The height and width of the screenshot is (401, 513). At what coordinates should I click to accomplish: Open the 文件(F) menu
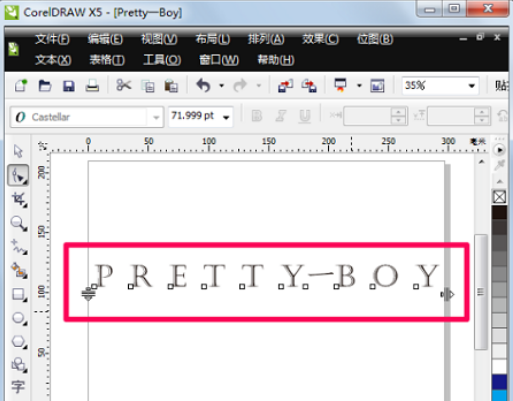pyautogui.click(x=52, y=39)
